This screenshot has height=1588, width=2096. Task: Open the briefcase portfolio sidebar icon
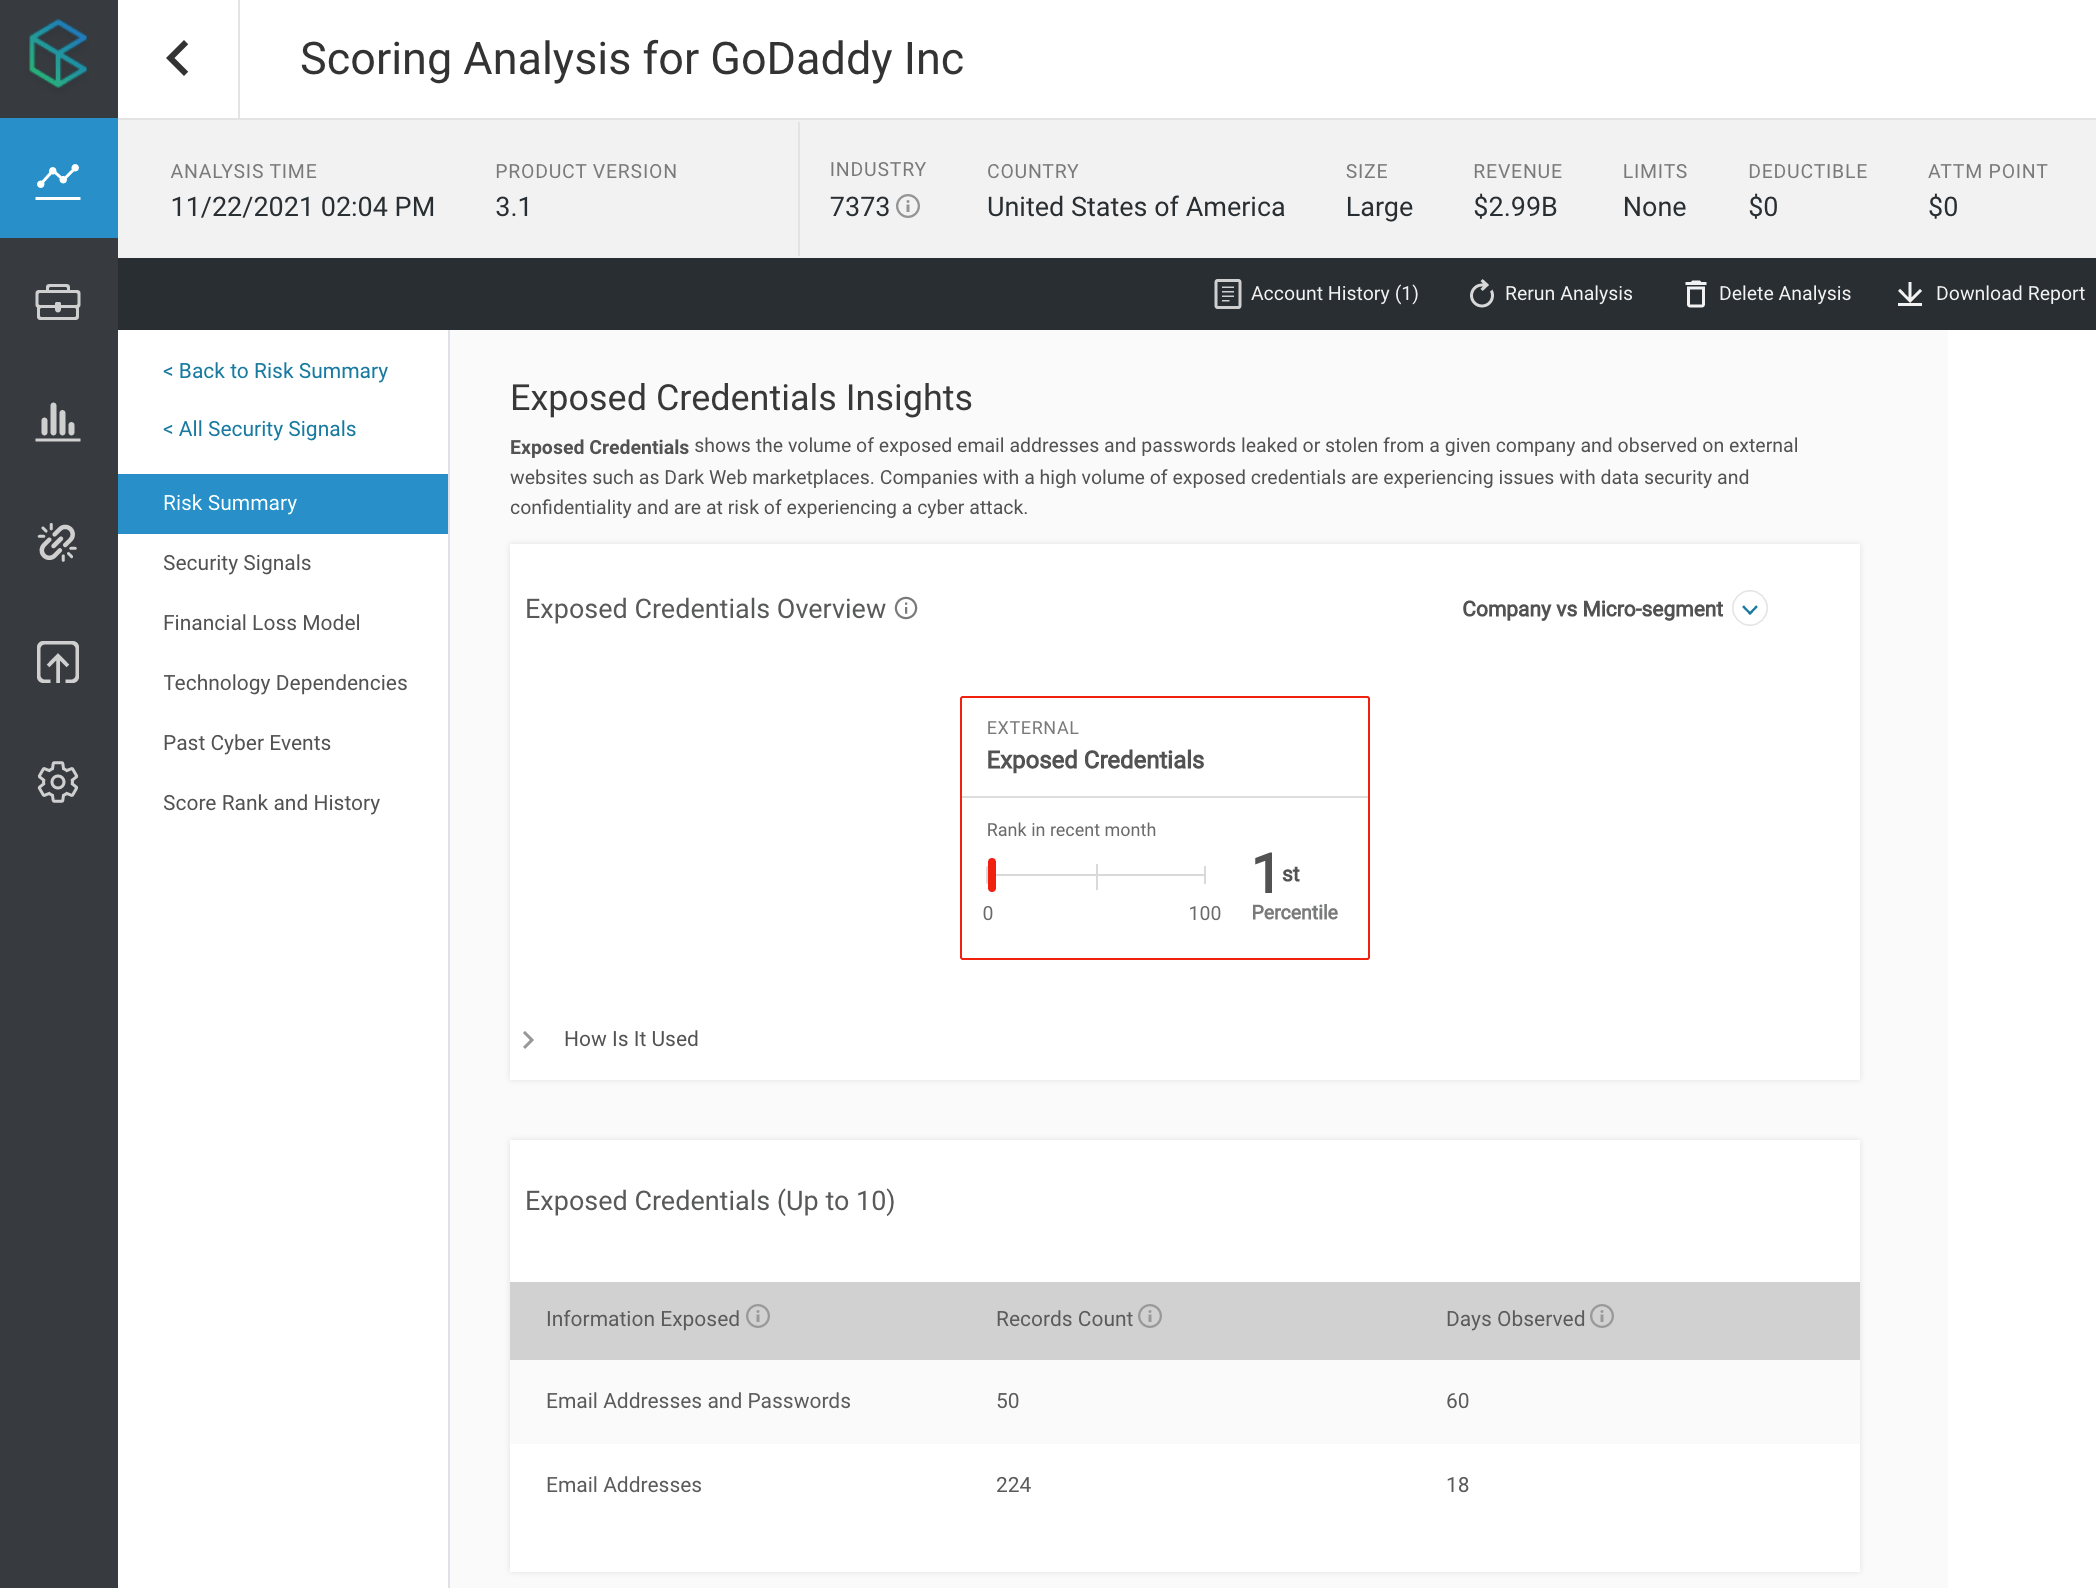coord(58,301)
